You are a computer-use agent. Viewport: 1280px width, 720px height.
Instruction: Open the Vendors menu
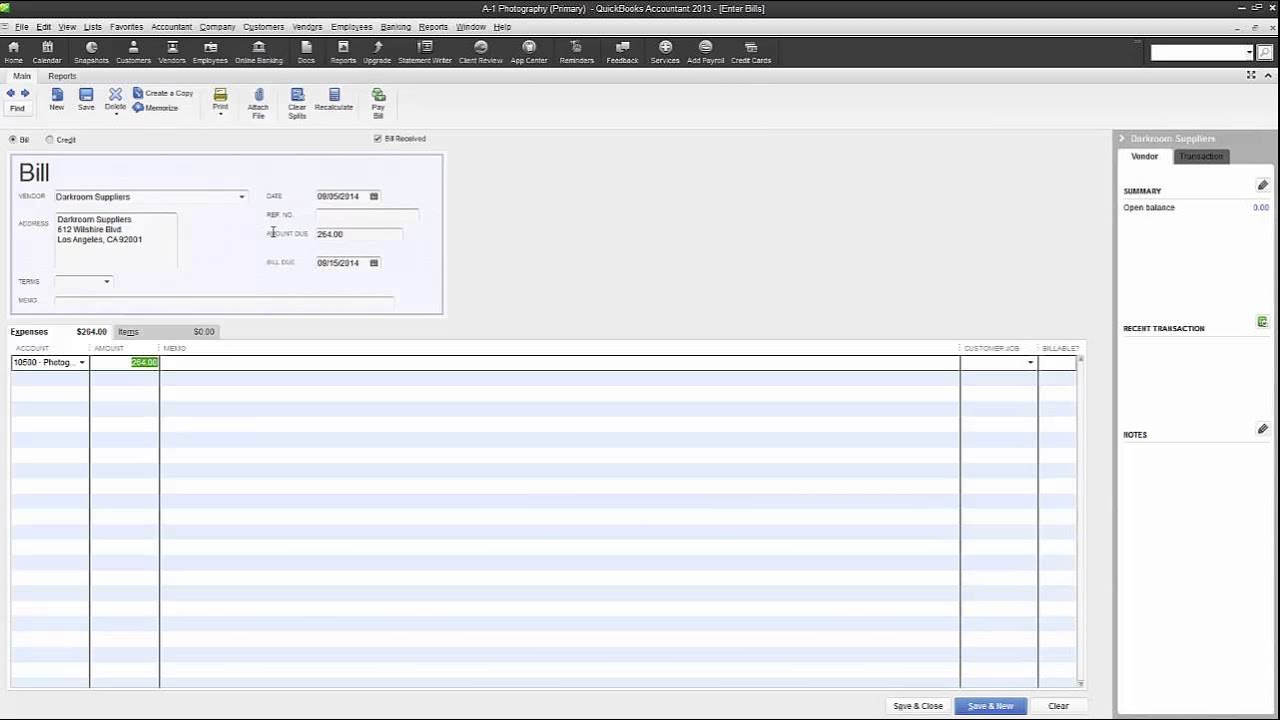click(307, 27)
